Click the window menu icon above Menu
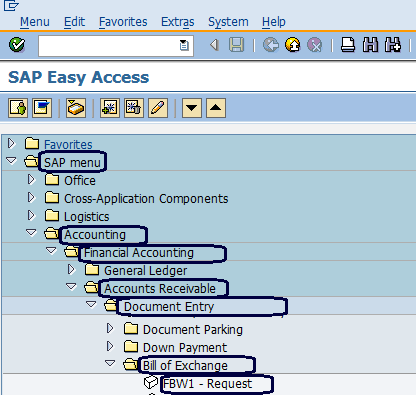 [11, 6]
